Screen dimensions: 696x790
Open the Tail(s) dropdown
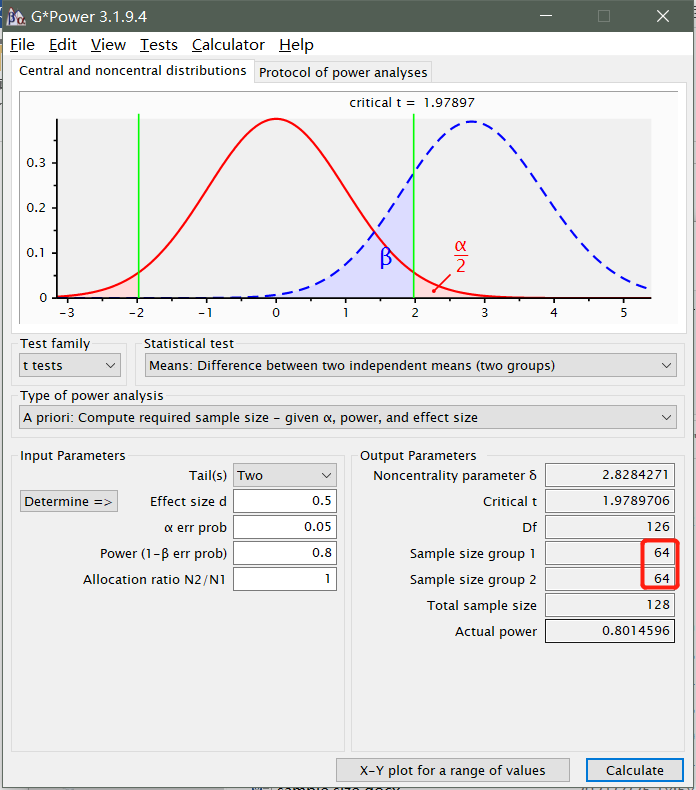pos(285,475)
